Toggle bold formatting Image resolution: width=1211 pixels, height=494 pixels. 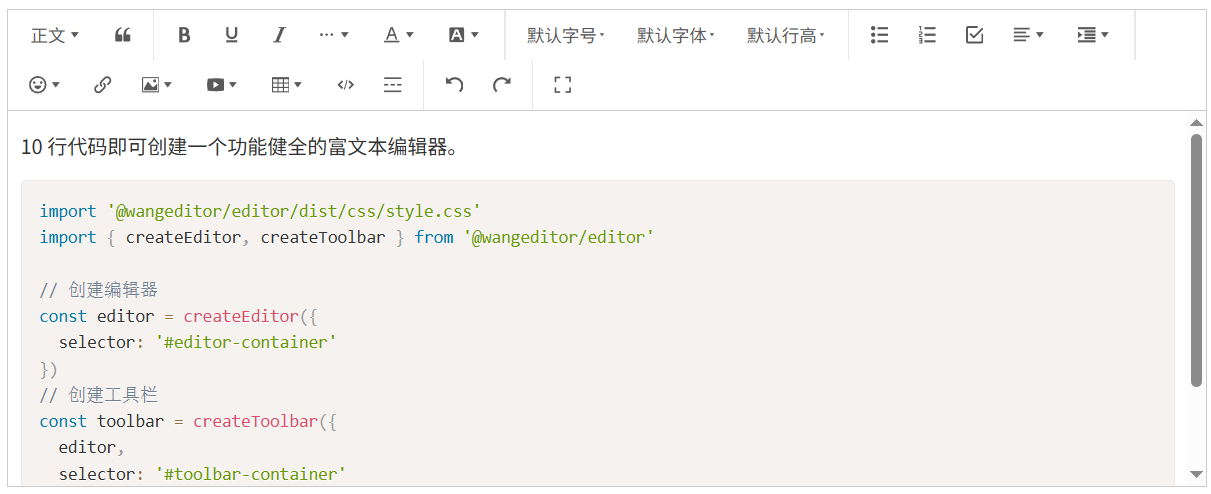(184, 35)
